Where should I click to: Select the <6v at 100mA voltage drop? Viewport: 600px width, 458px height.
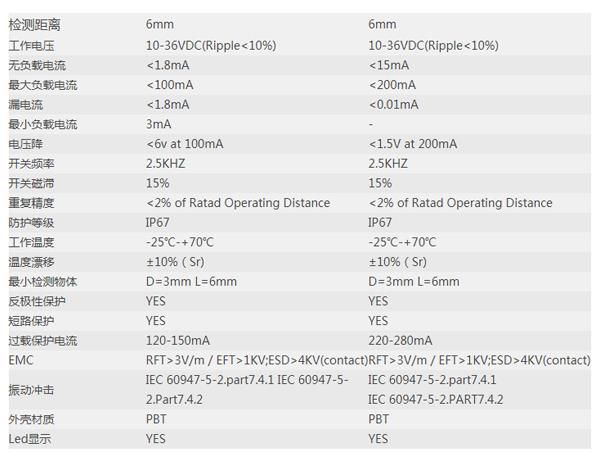[x=184, y=144]
